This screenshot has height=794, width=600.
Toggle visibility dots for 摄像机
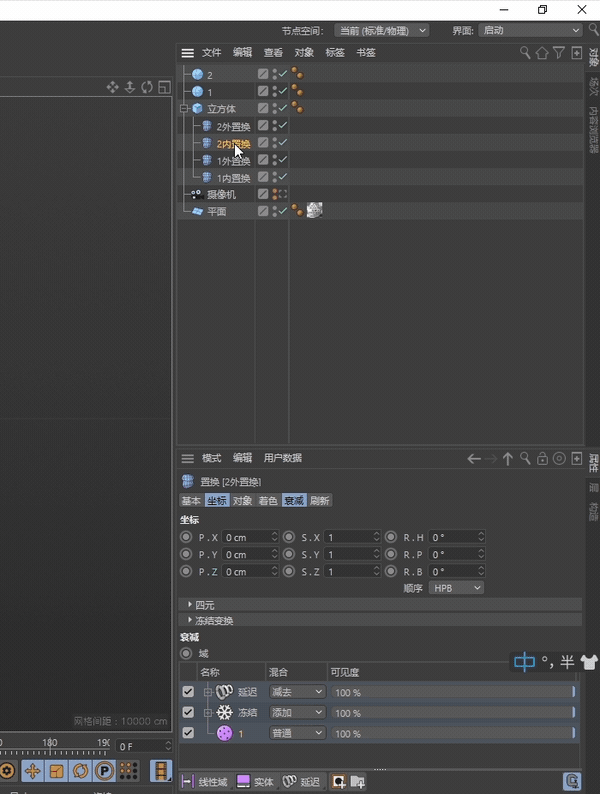[275, 194]
